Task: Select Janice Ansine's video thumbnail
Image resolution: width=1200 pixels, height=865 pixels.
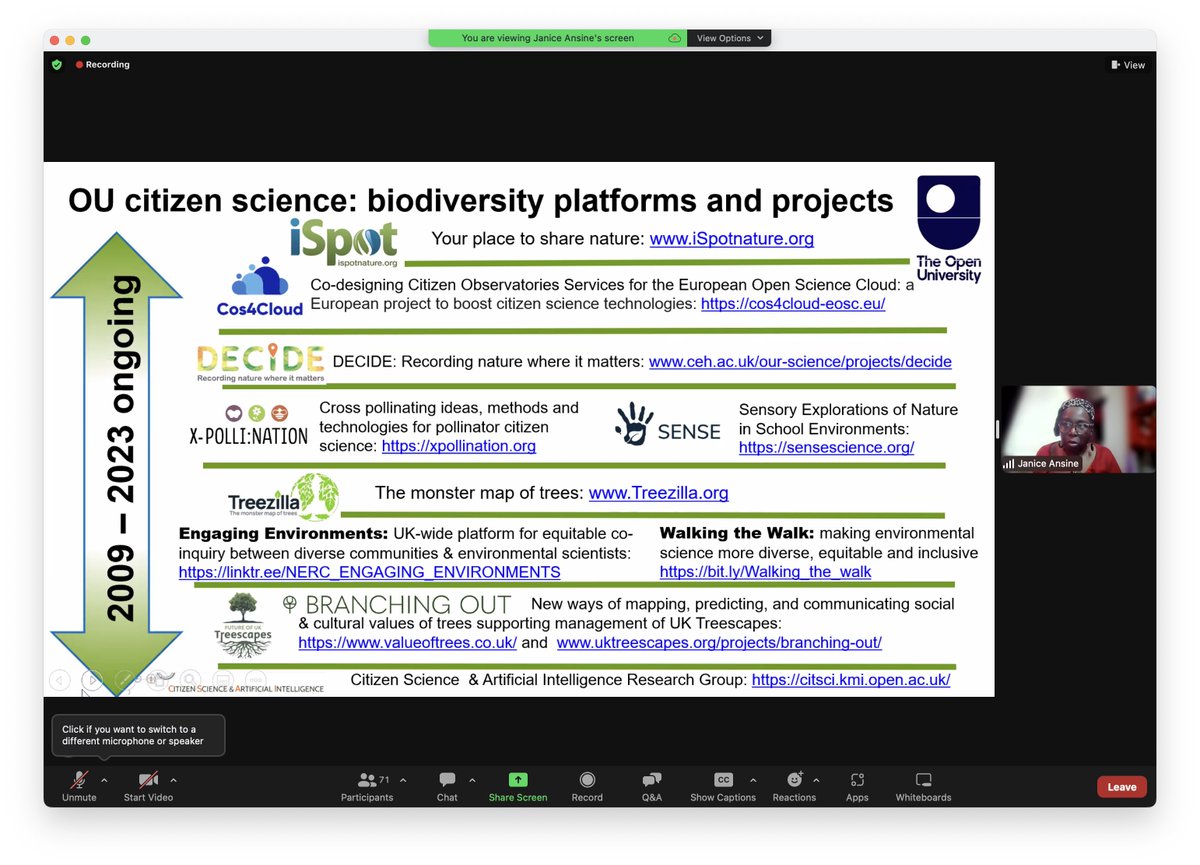Action: coord(1078,429)
